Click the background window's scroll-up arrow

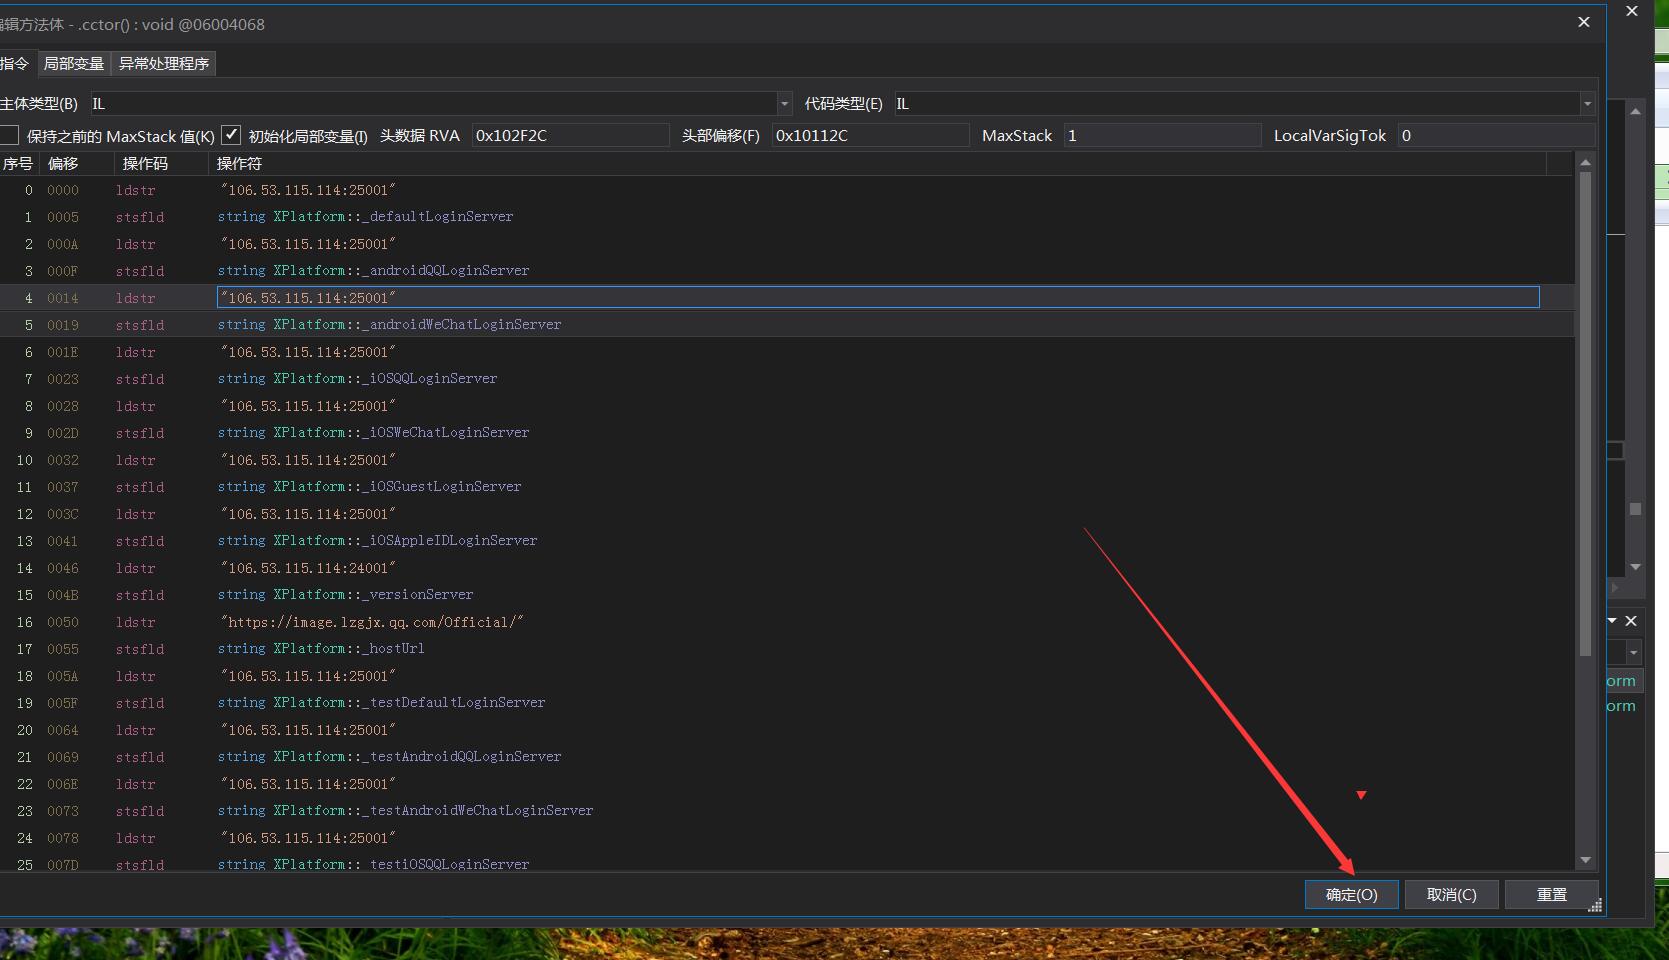(1635, 111)
